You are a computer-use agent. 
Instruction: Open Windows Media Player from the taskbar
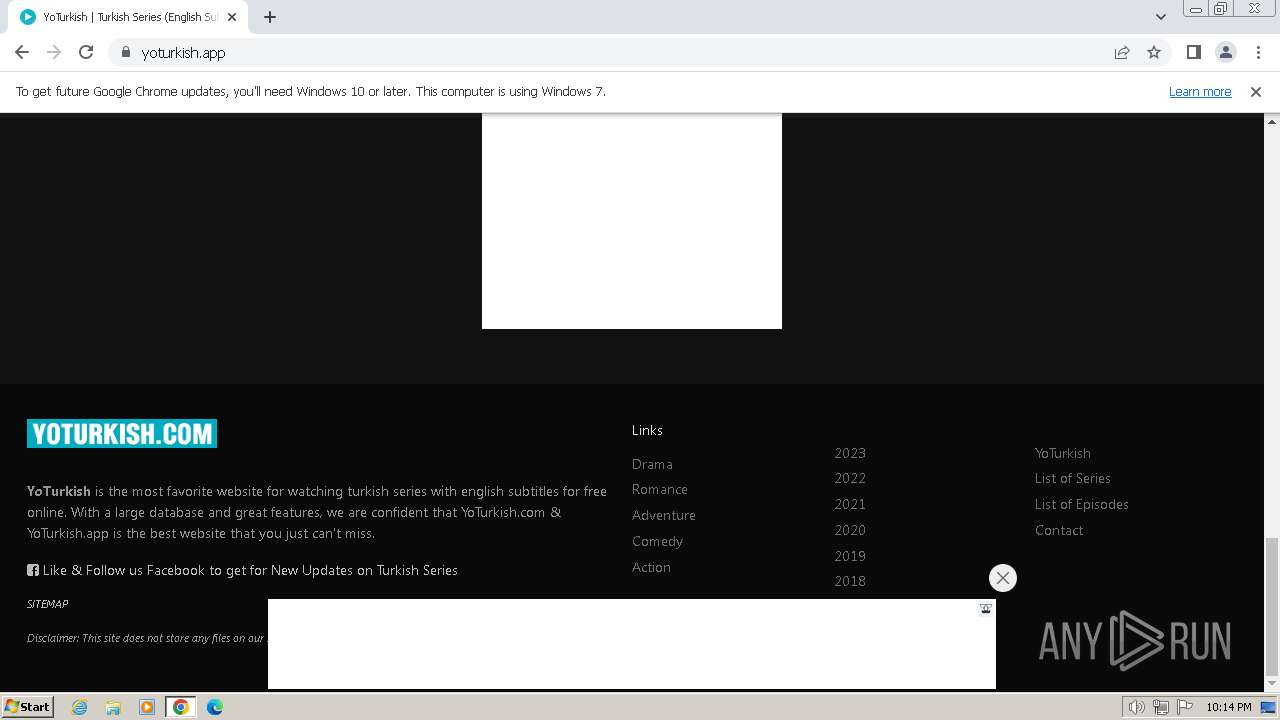coord(147,707)
